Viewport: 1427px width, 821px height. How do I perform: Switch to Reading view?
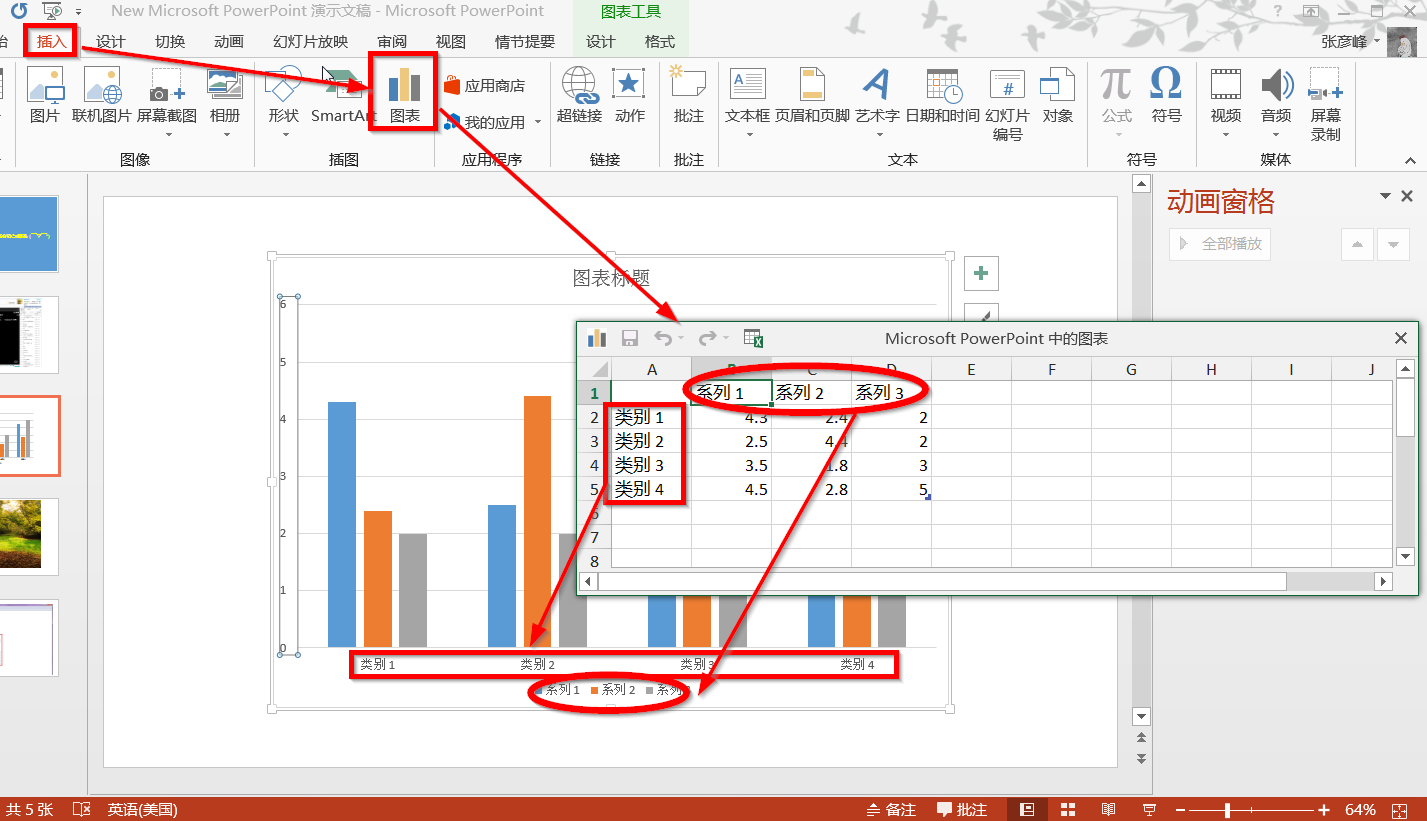point(1108,810)
